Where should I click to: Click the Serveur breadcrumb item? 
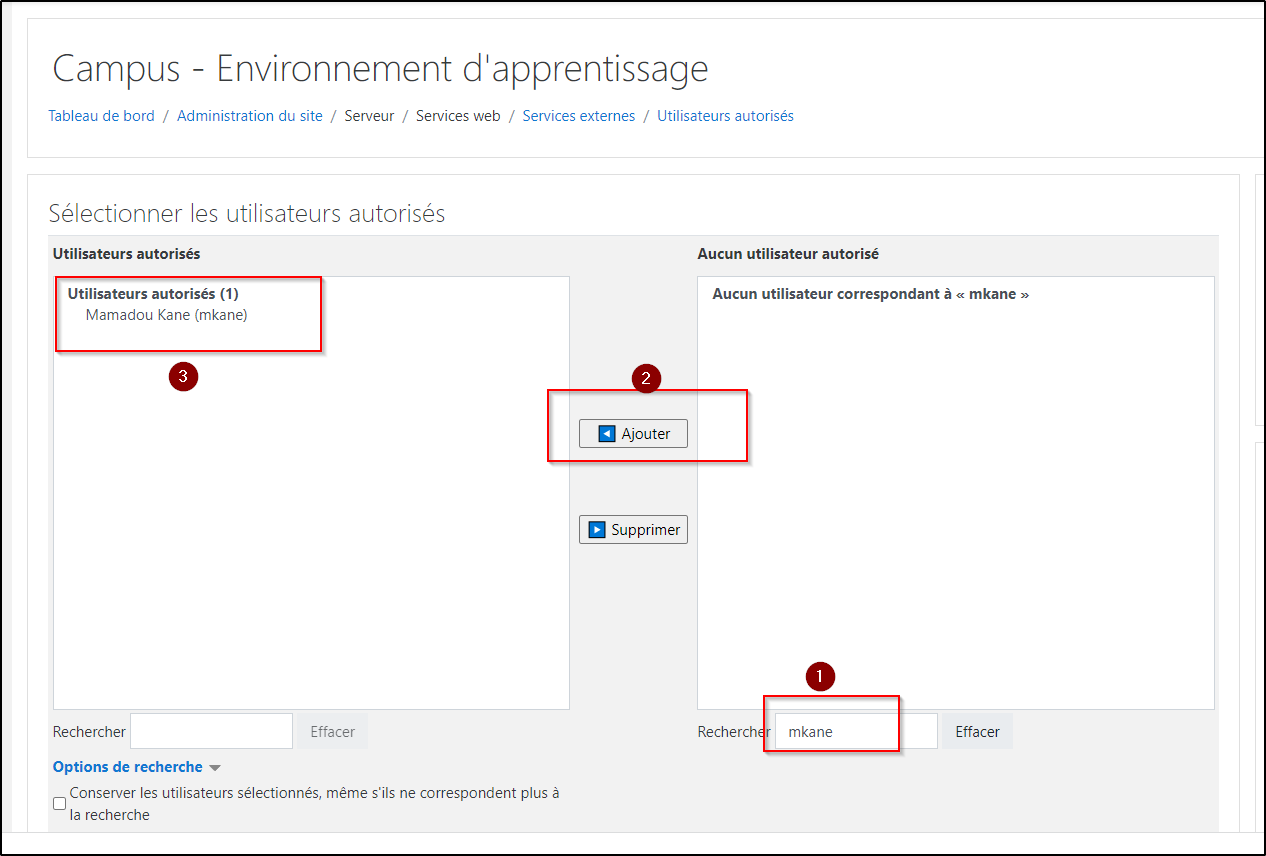pyautogui.click(x=369, y=116)
